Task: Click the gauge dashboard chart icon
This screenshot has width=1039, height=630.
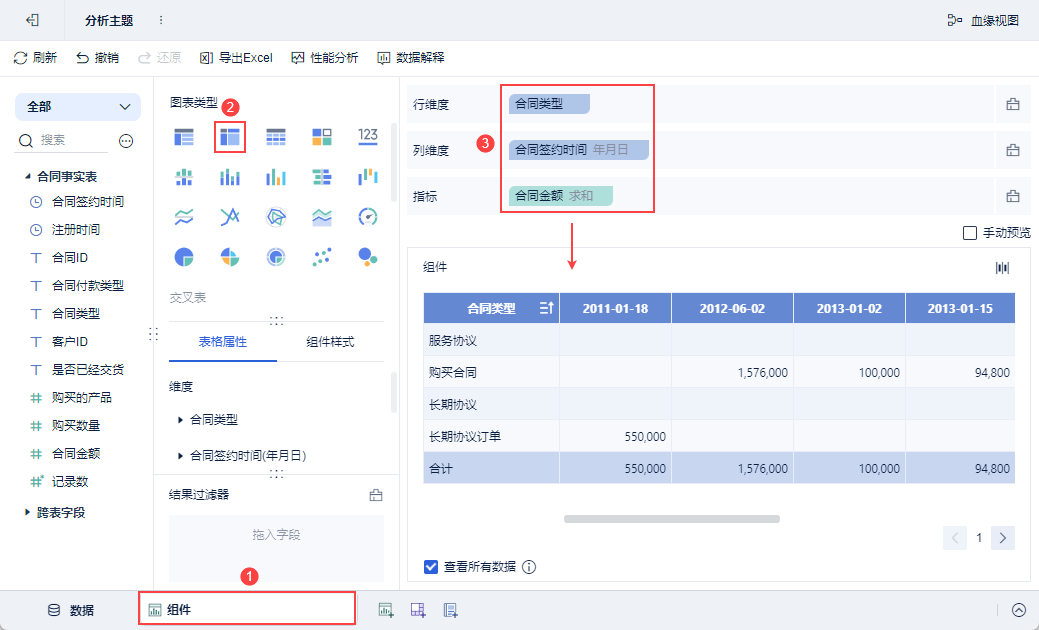Action: click(x=368, y=217)
